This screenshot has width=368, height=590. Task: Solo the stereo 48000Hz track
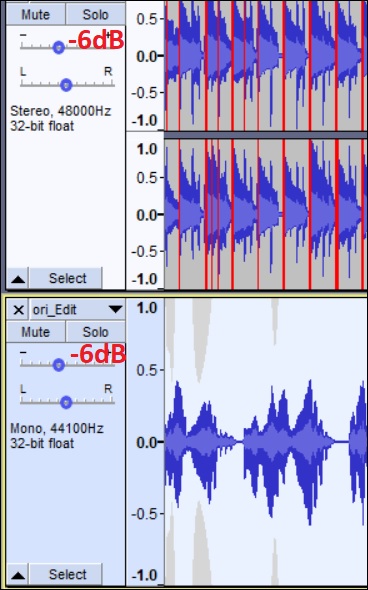point(96,14)
